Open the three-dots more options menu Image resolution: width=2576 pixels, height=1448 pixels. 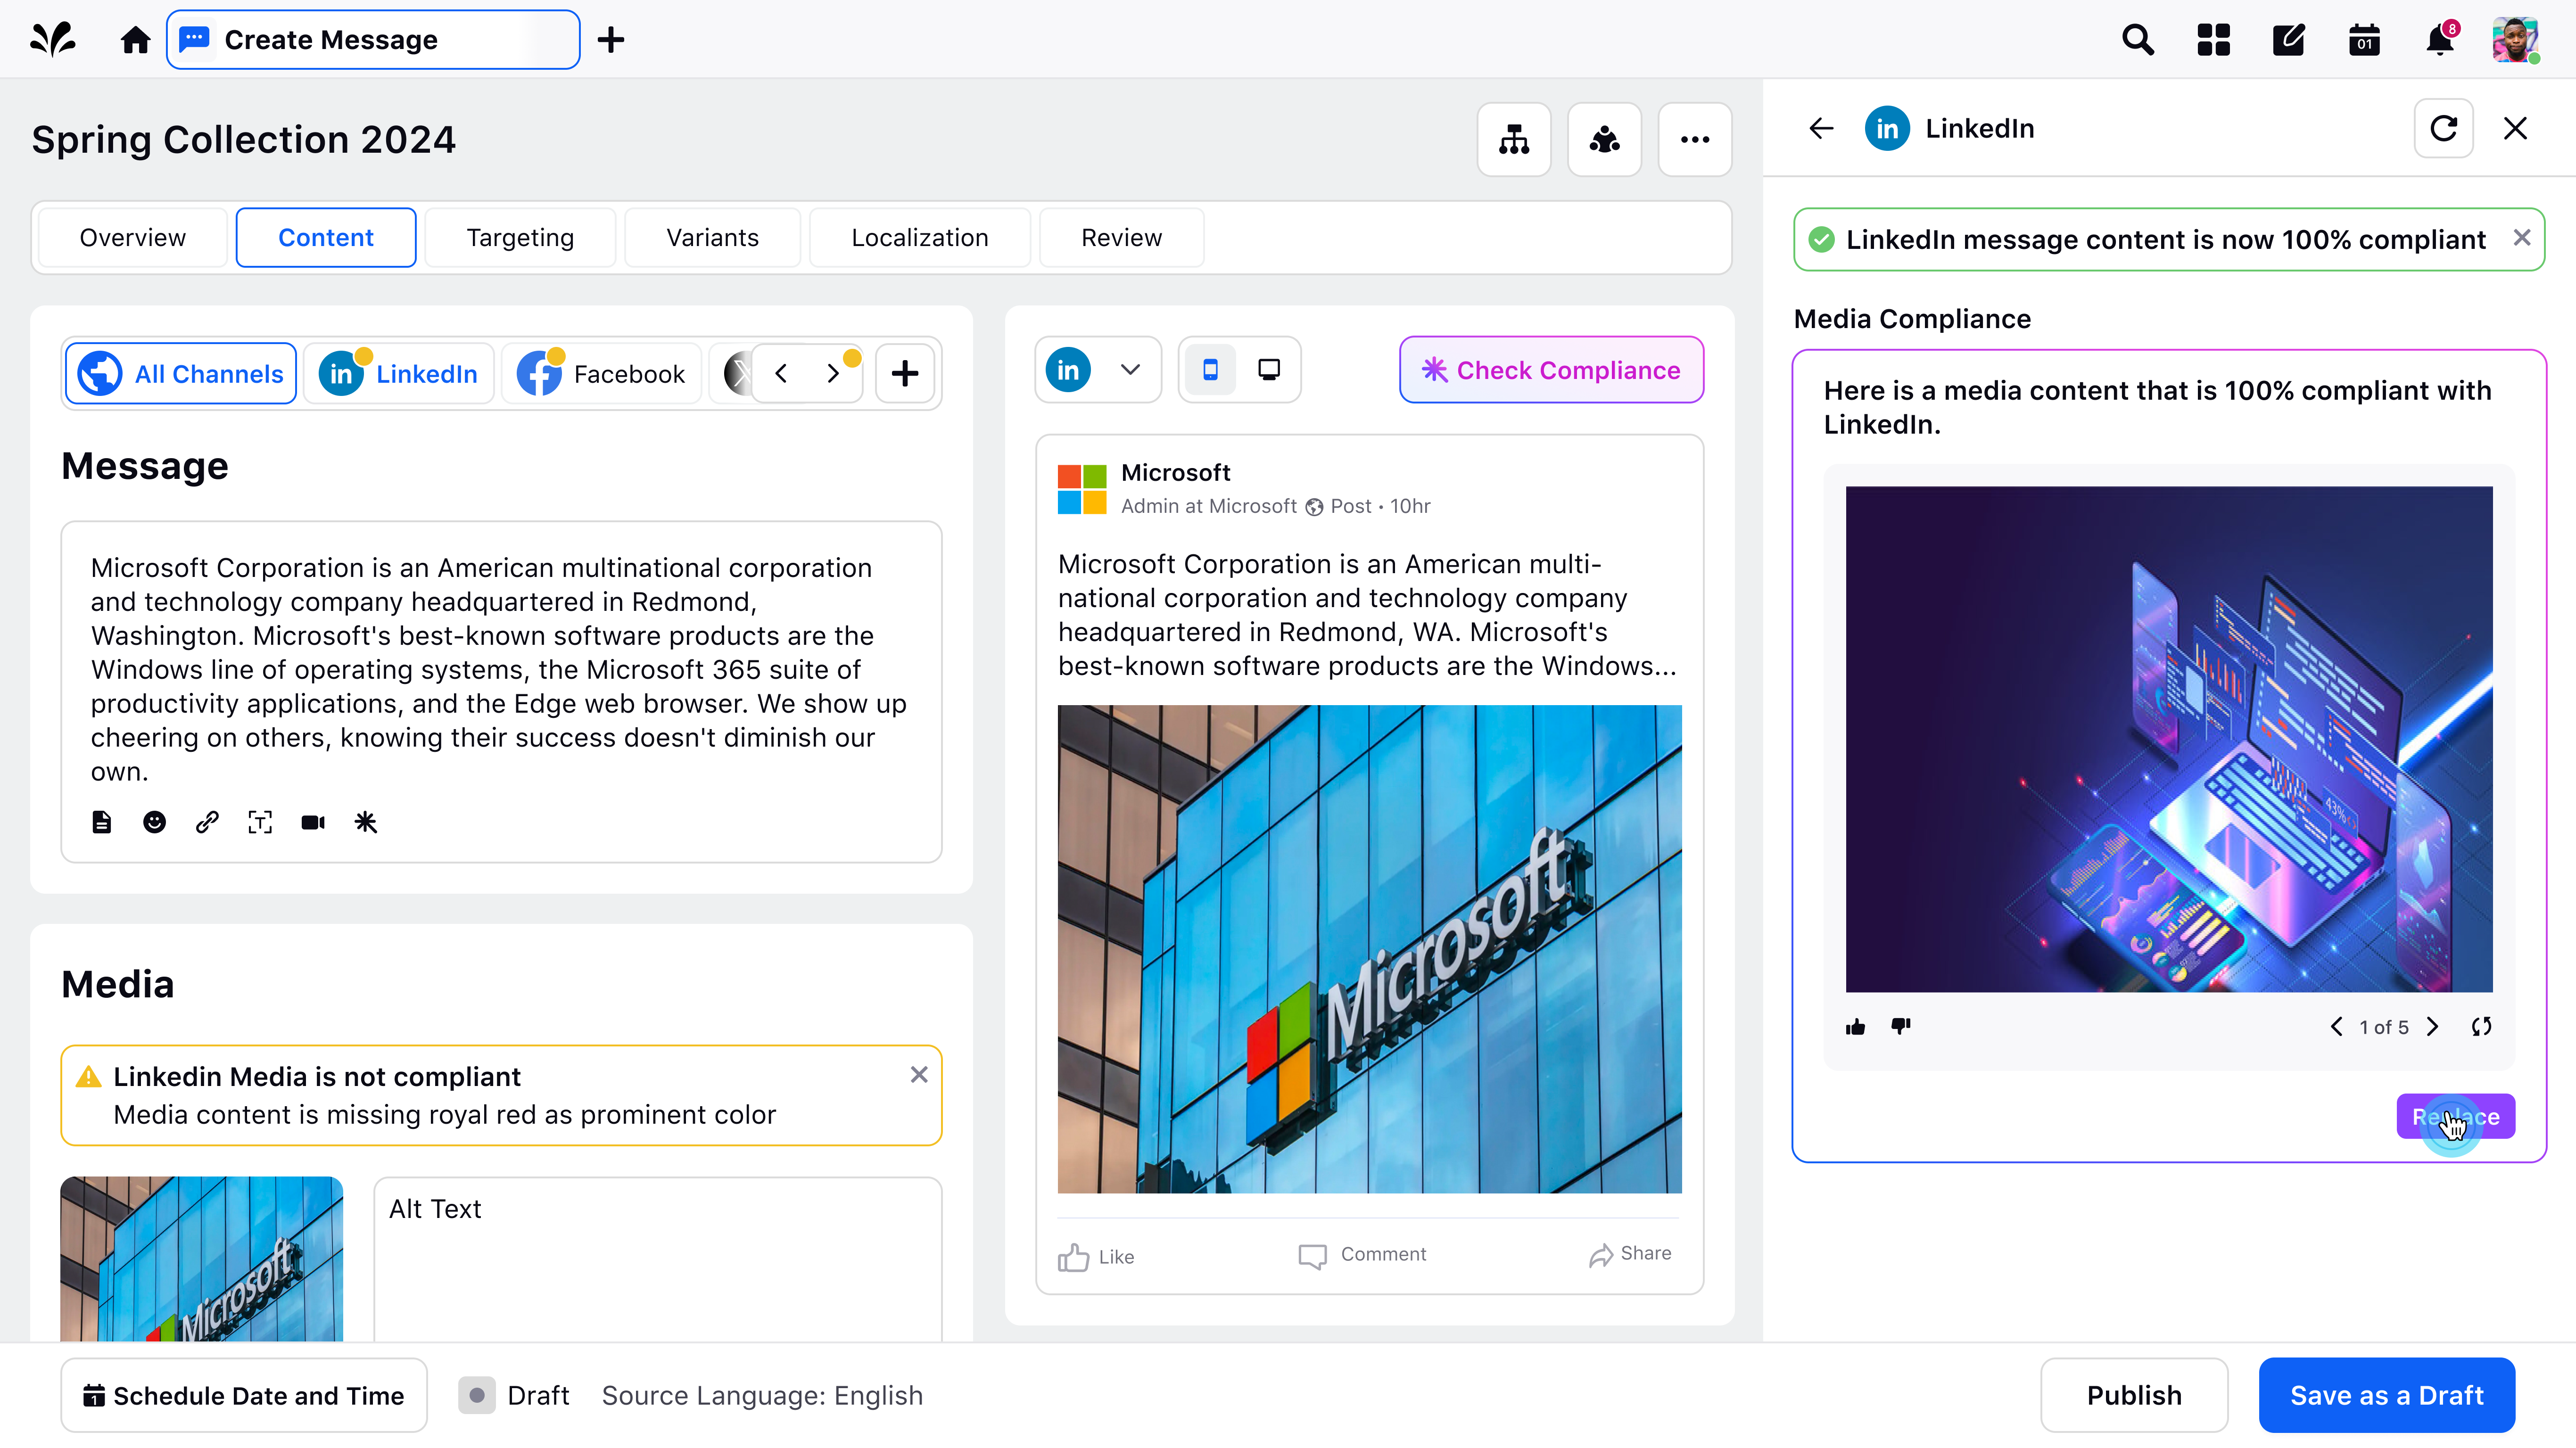pos(1694,140)
